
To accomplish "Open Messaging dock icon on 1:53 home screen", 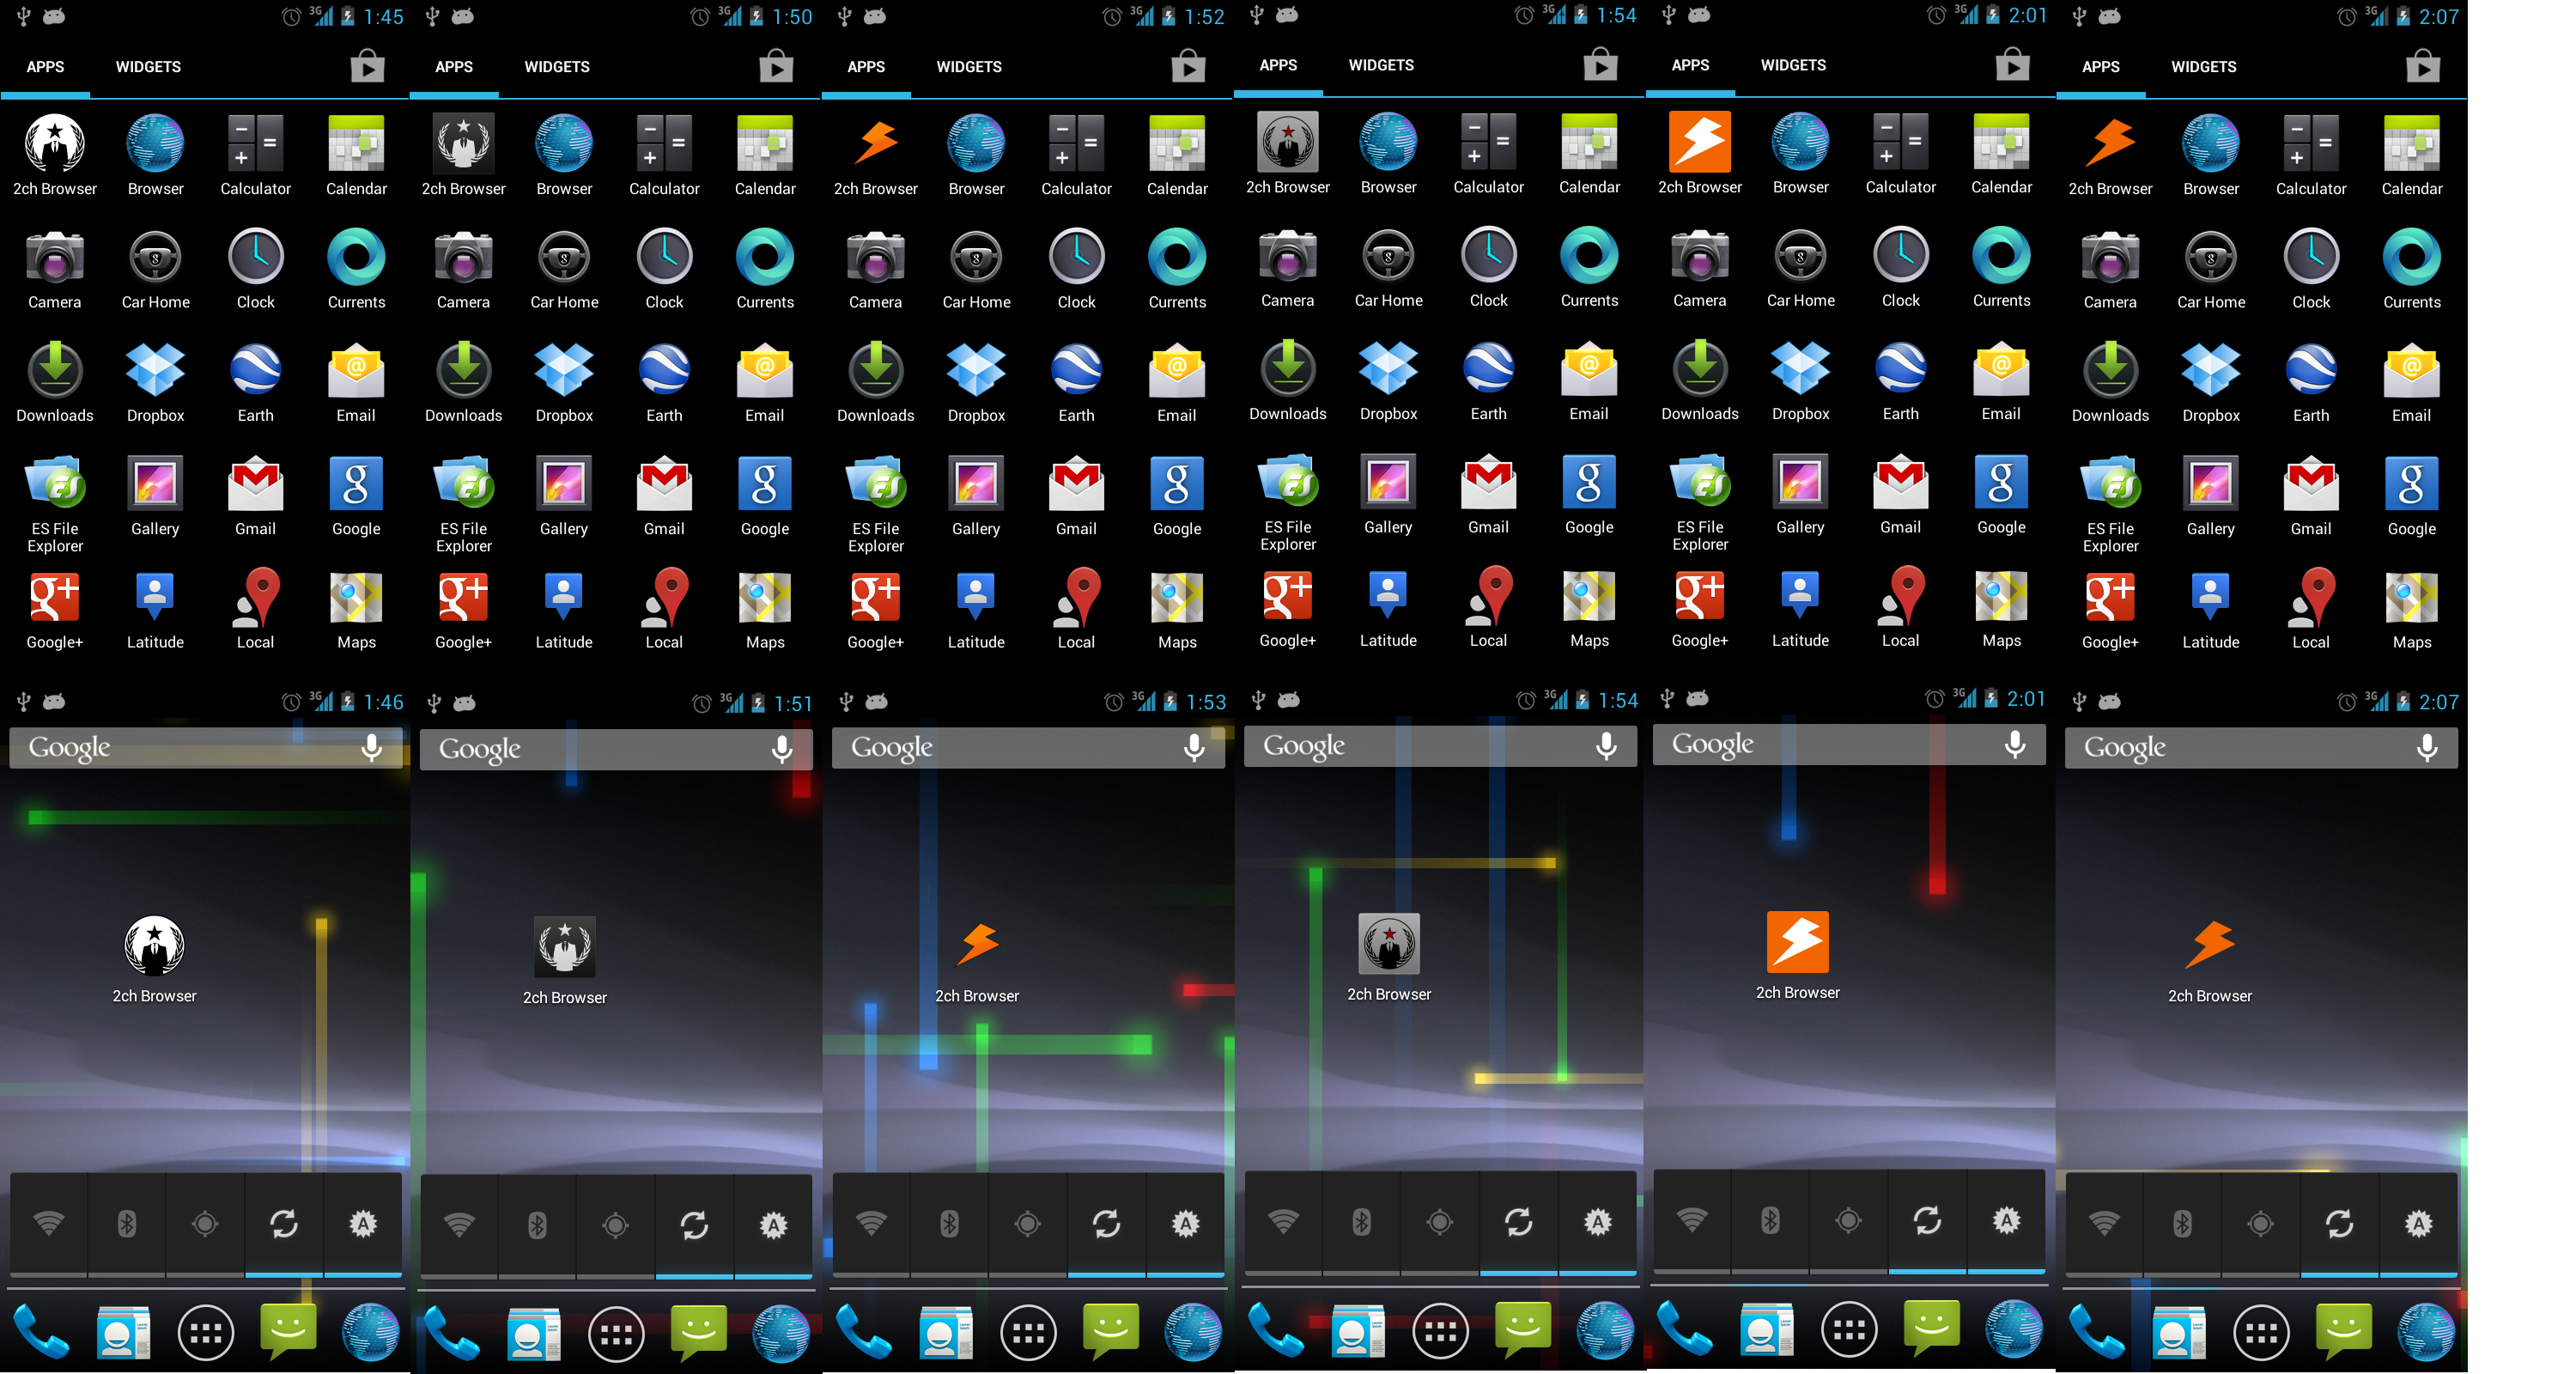I will tap(1110, 1331).
